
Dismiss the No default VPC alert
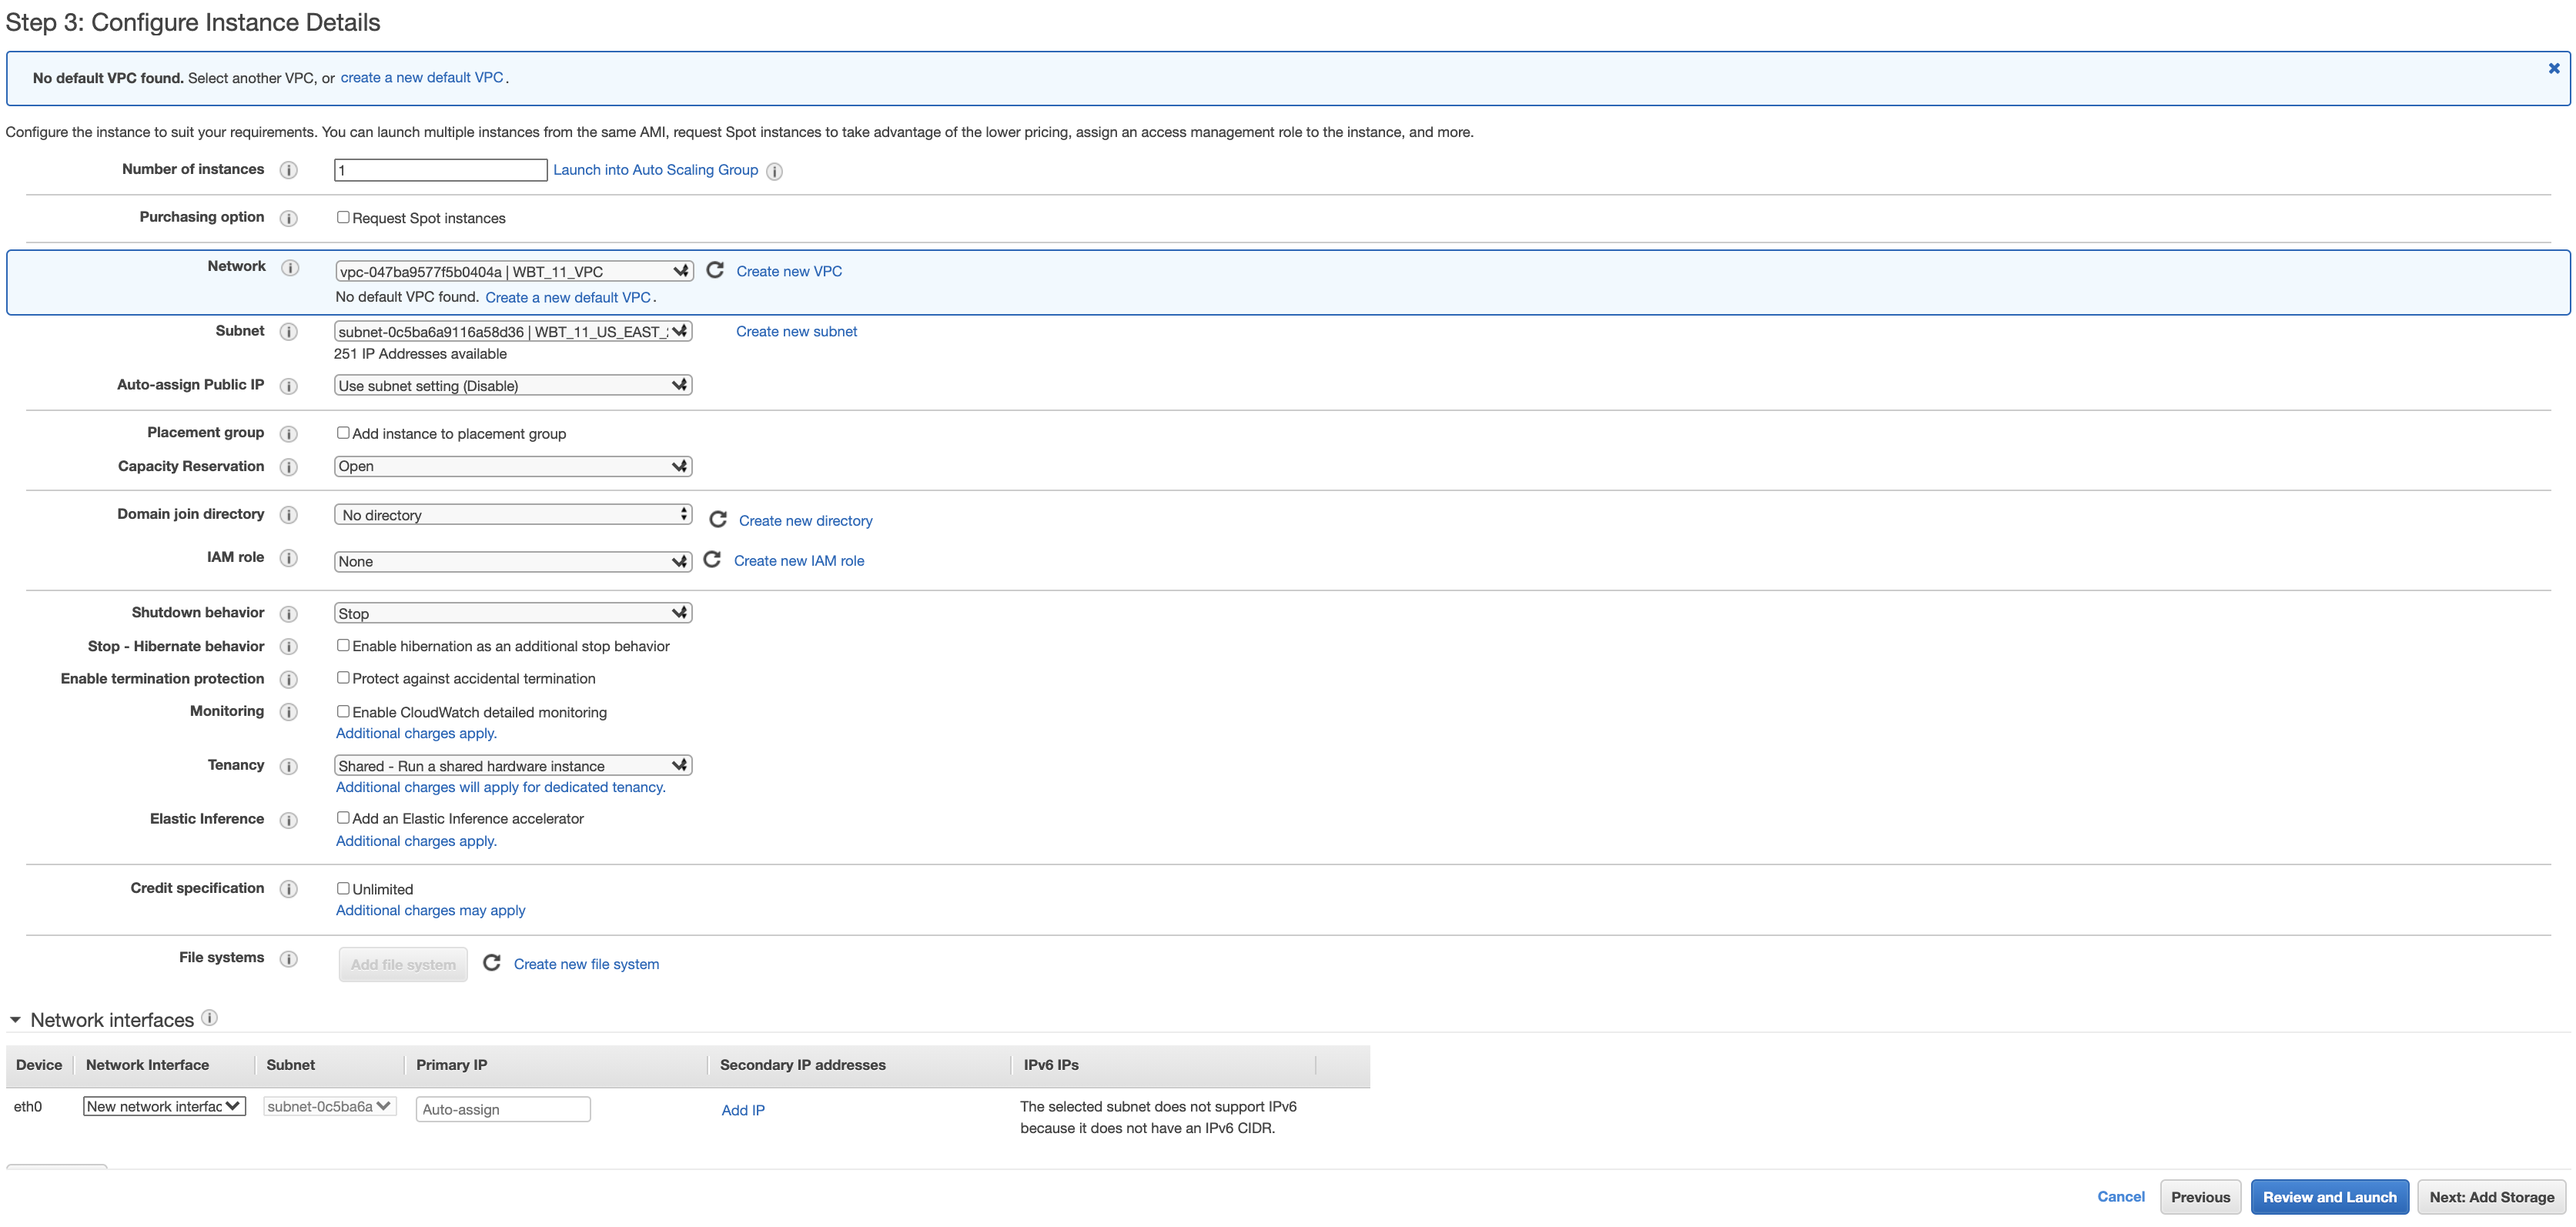(2554, 68)
